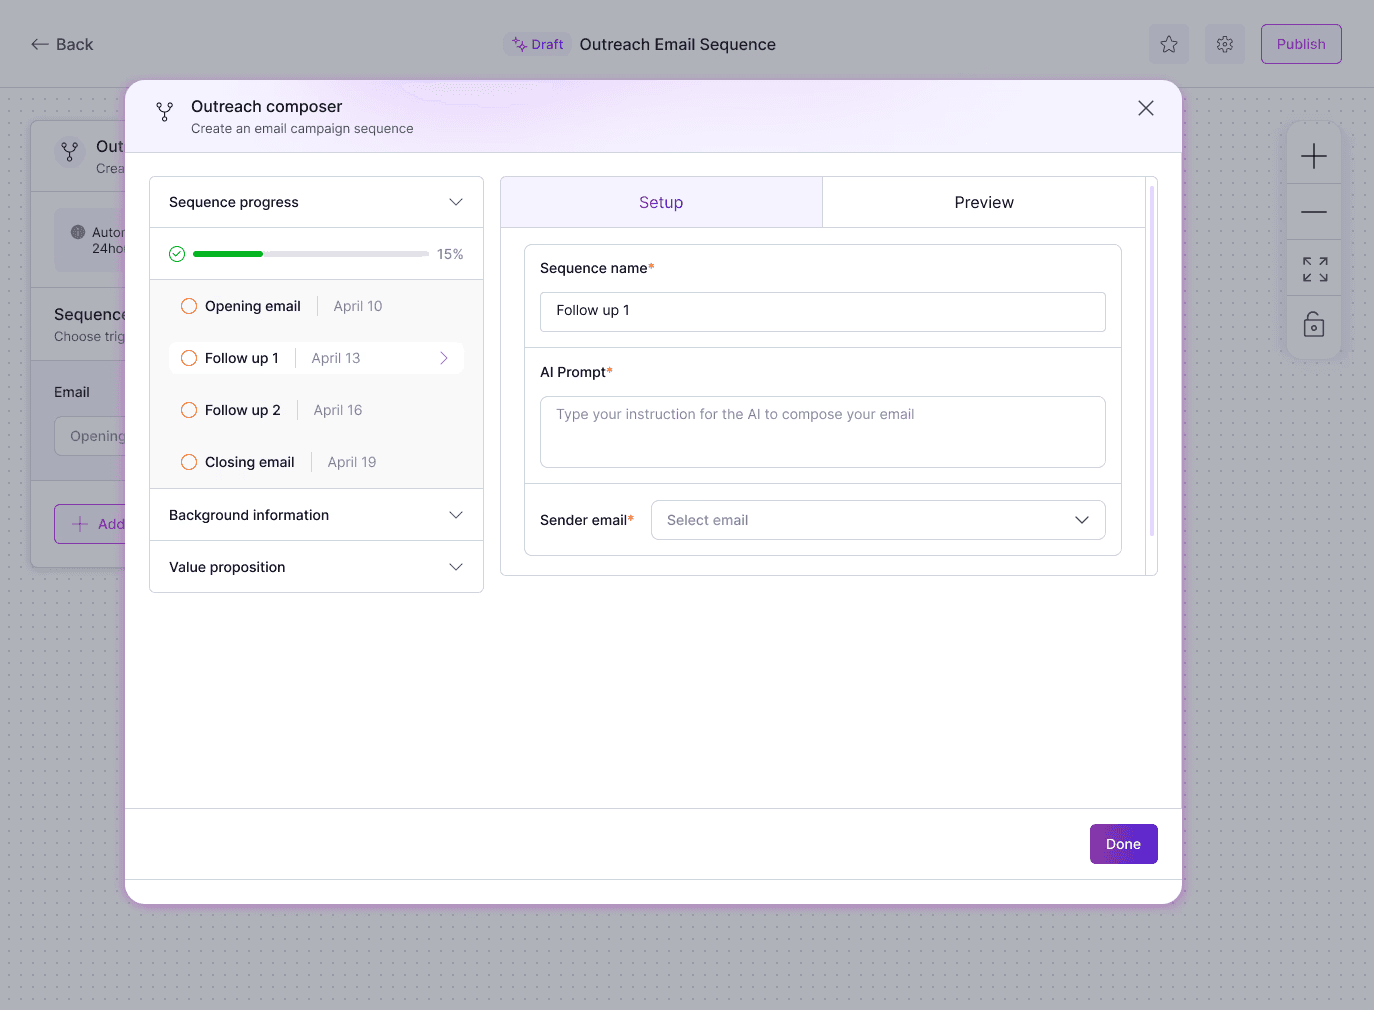Open settings gear icon in header

1225,44
